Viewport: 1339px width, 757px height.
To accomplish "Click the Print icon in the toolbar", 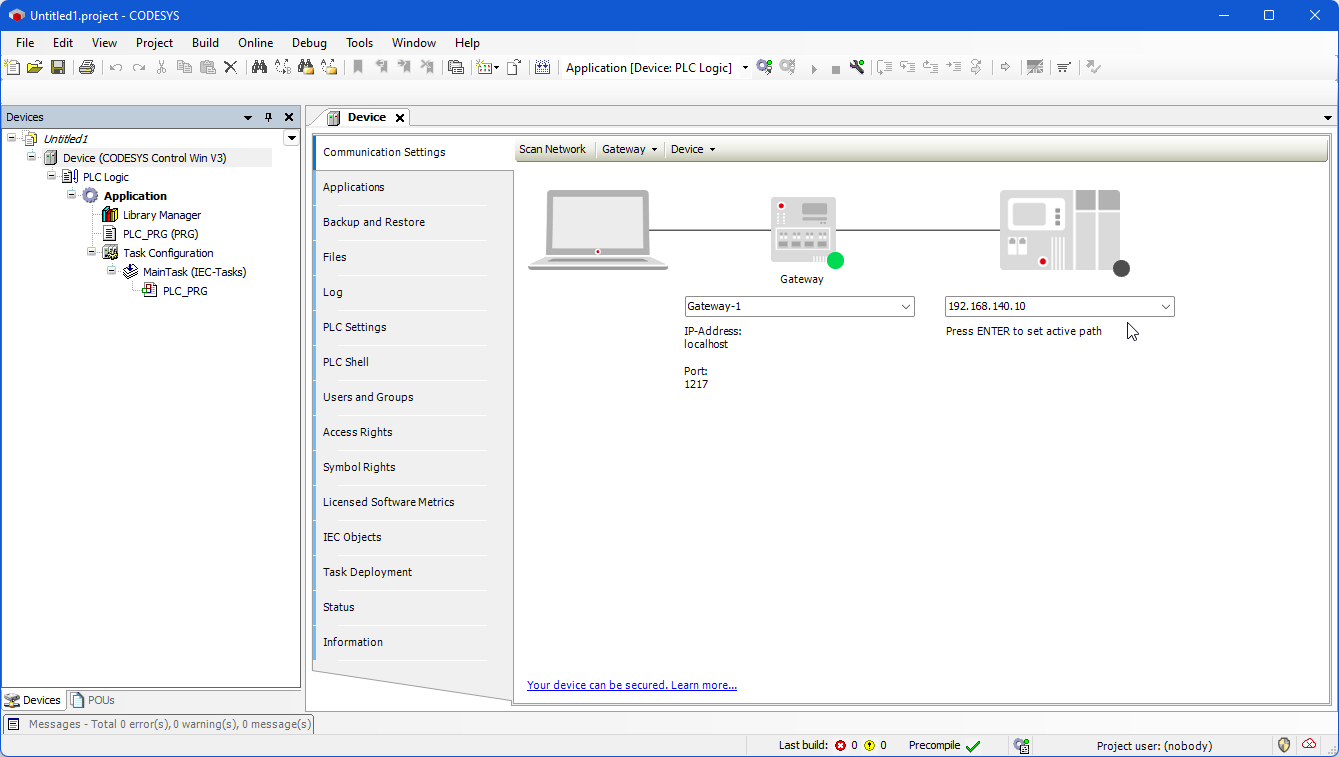I will point(88,67).
